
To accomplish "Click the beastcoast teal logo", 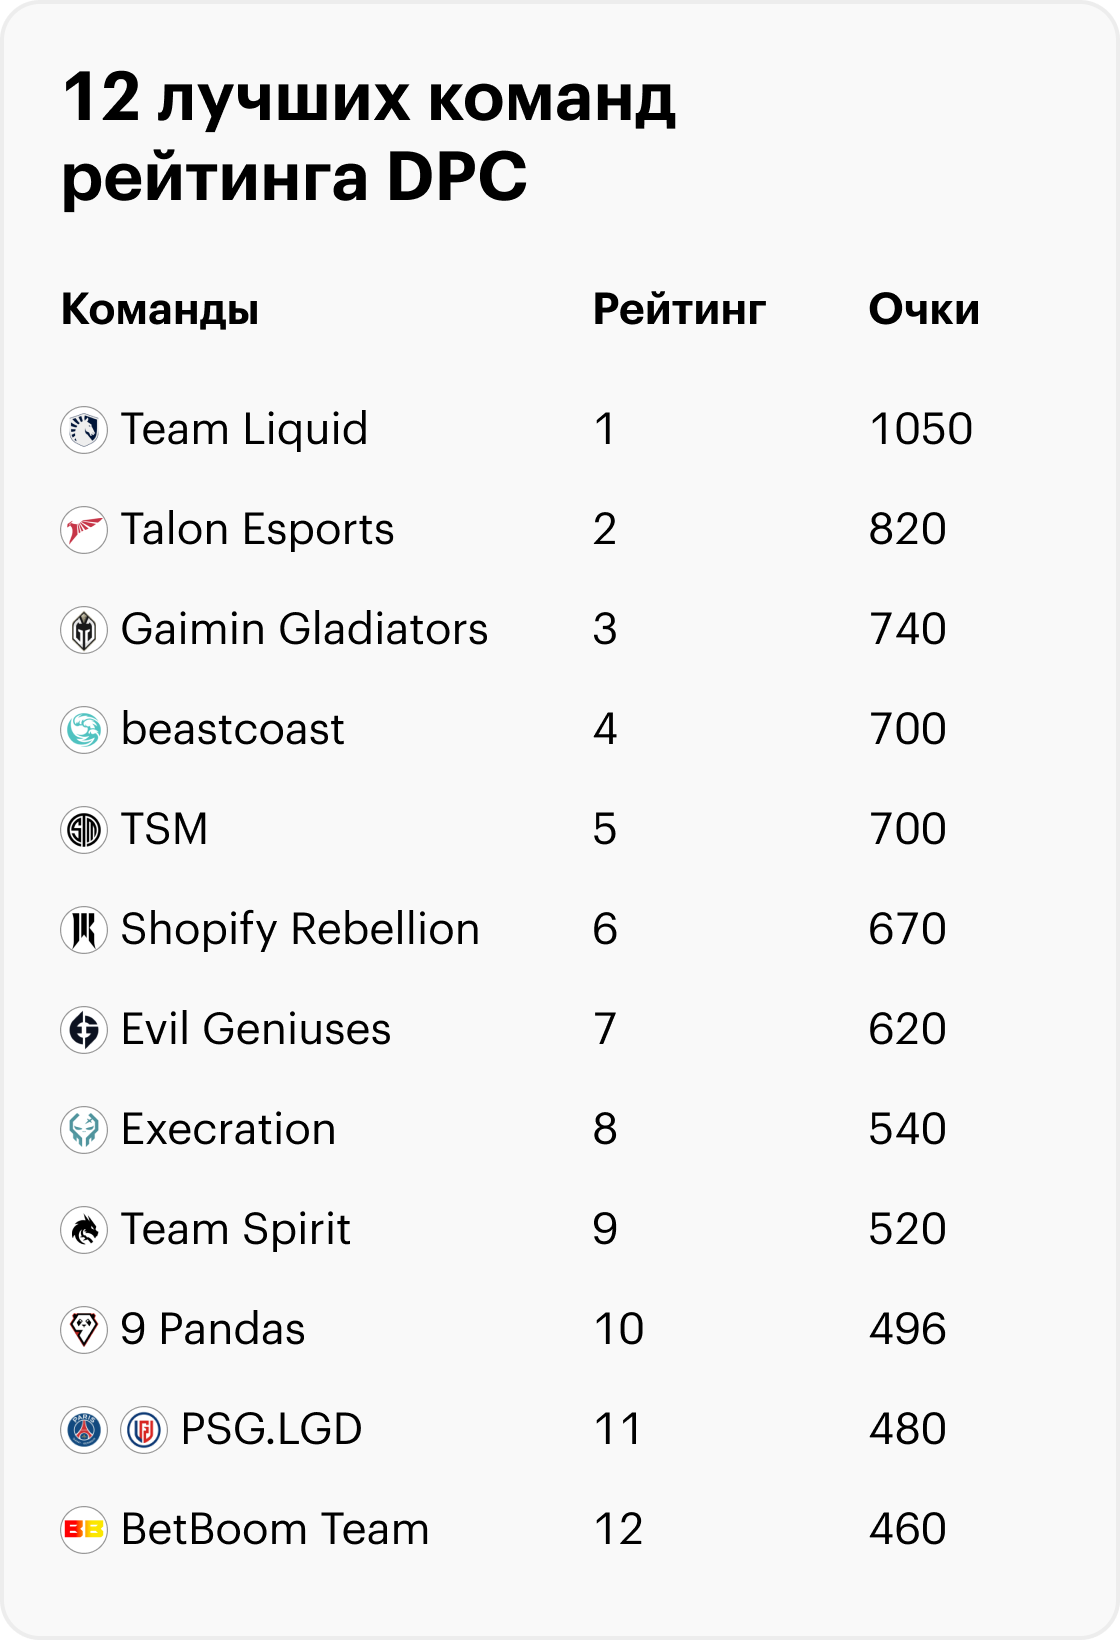I will click(x=84, y=730).
